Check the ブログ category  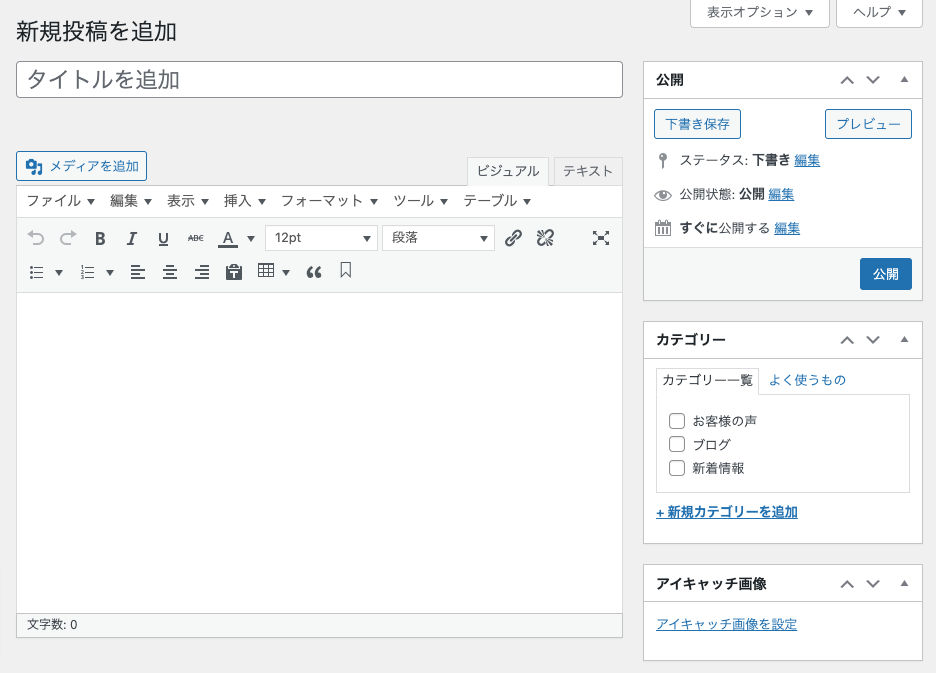[x=677, y=444]
